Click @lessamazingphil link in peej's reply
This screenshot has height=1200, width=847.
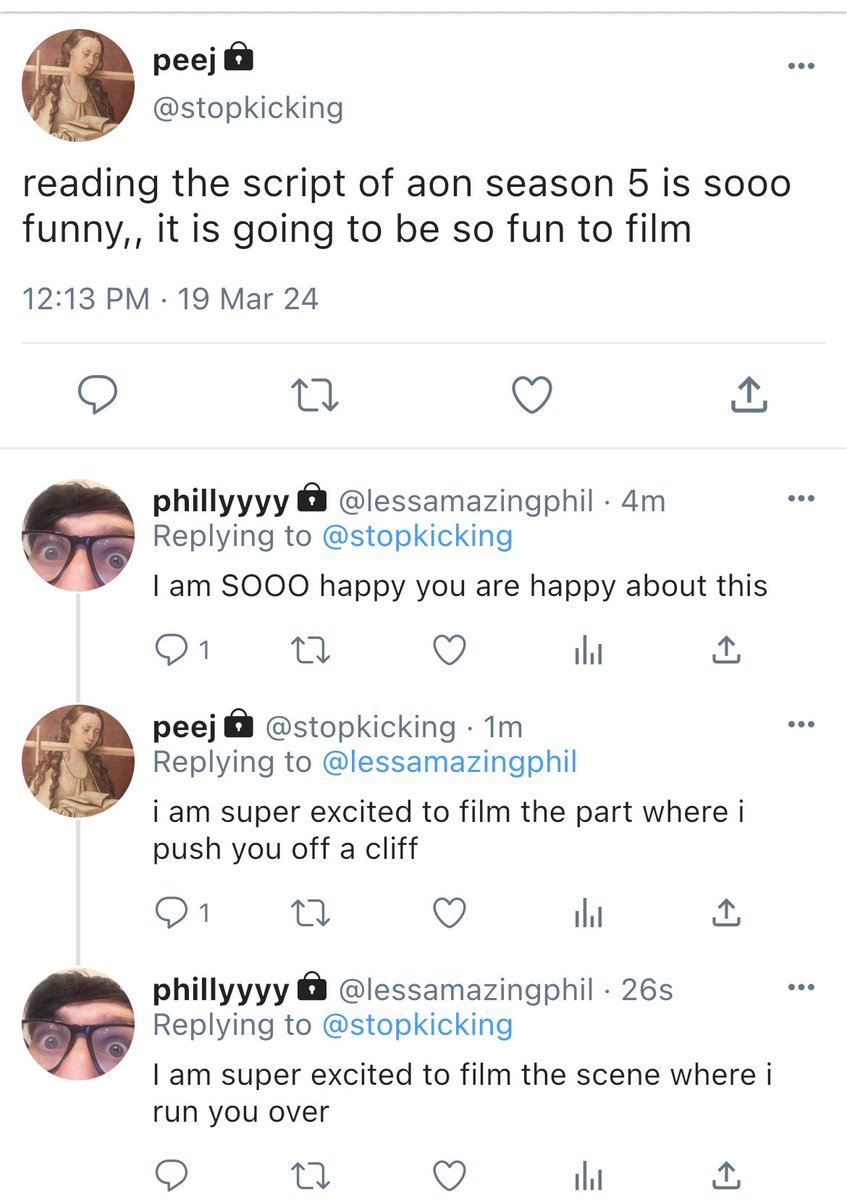tap(449, 762)
